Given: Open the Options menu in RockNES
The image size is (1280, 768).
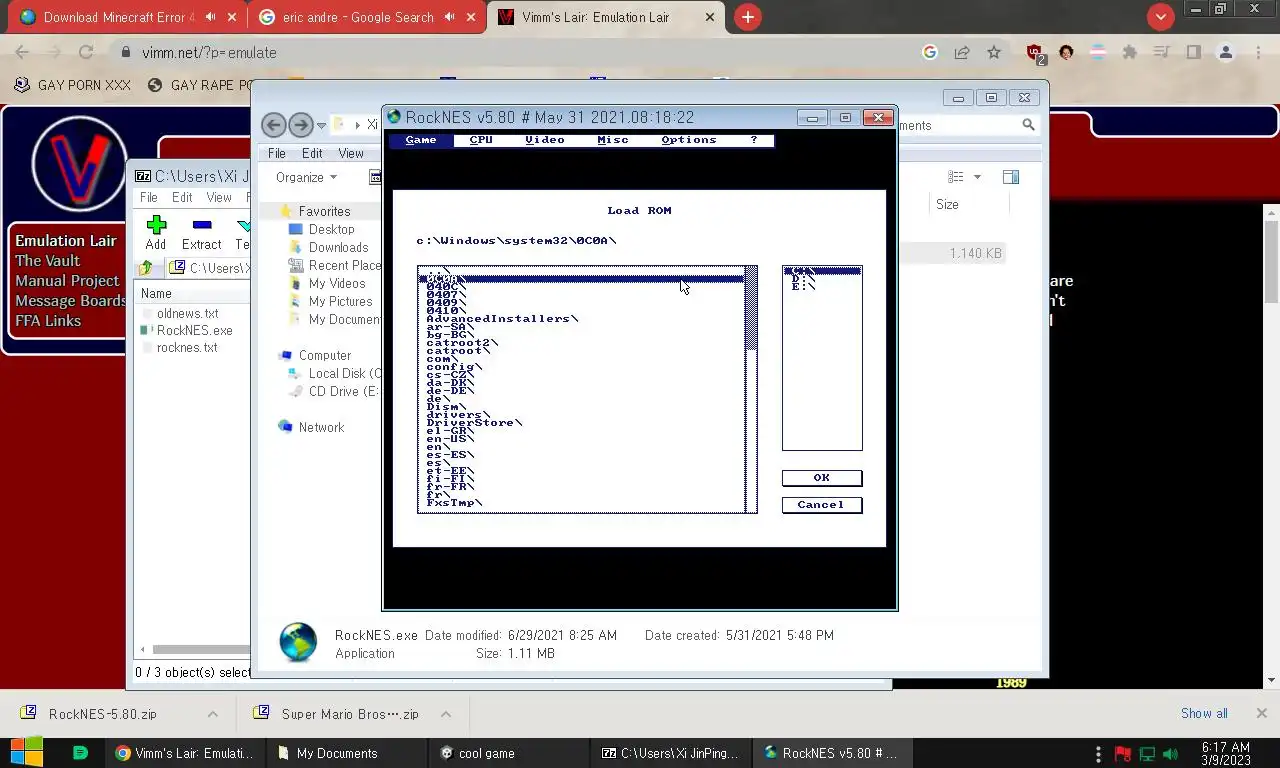Looking at the screenshot, I should click(x=689, y=140).
